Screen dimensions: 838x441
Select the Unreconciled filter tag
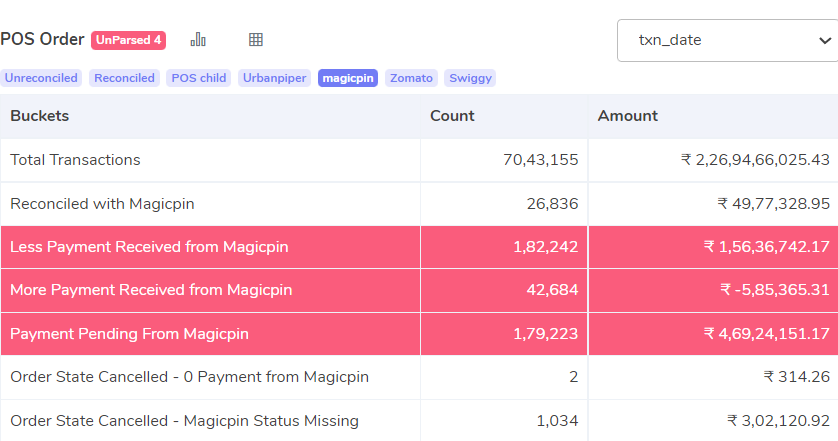(41, 78)
